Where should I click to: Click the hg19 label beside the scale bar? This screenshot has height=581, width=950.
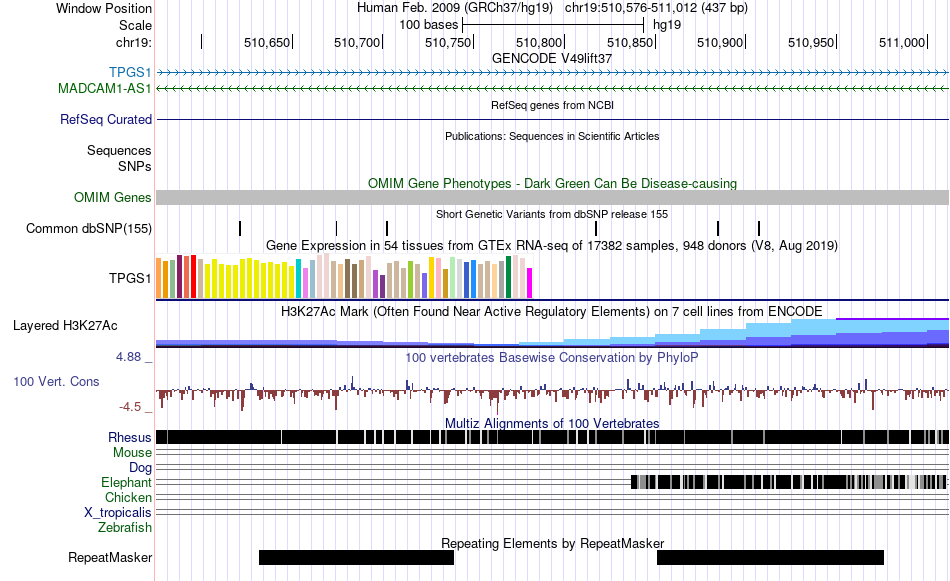[667, 25]
